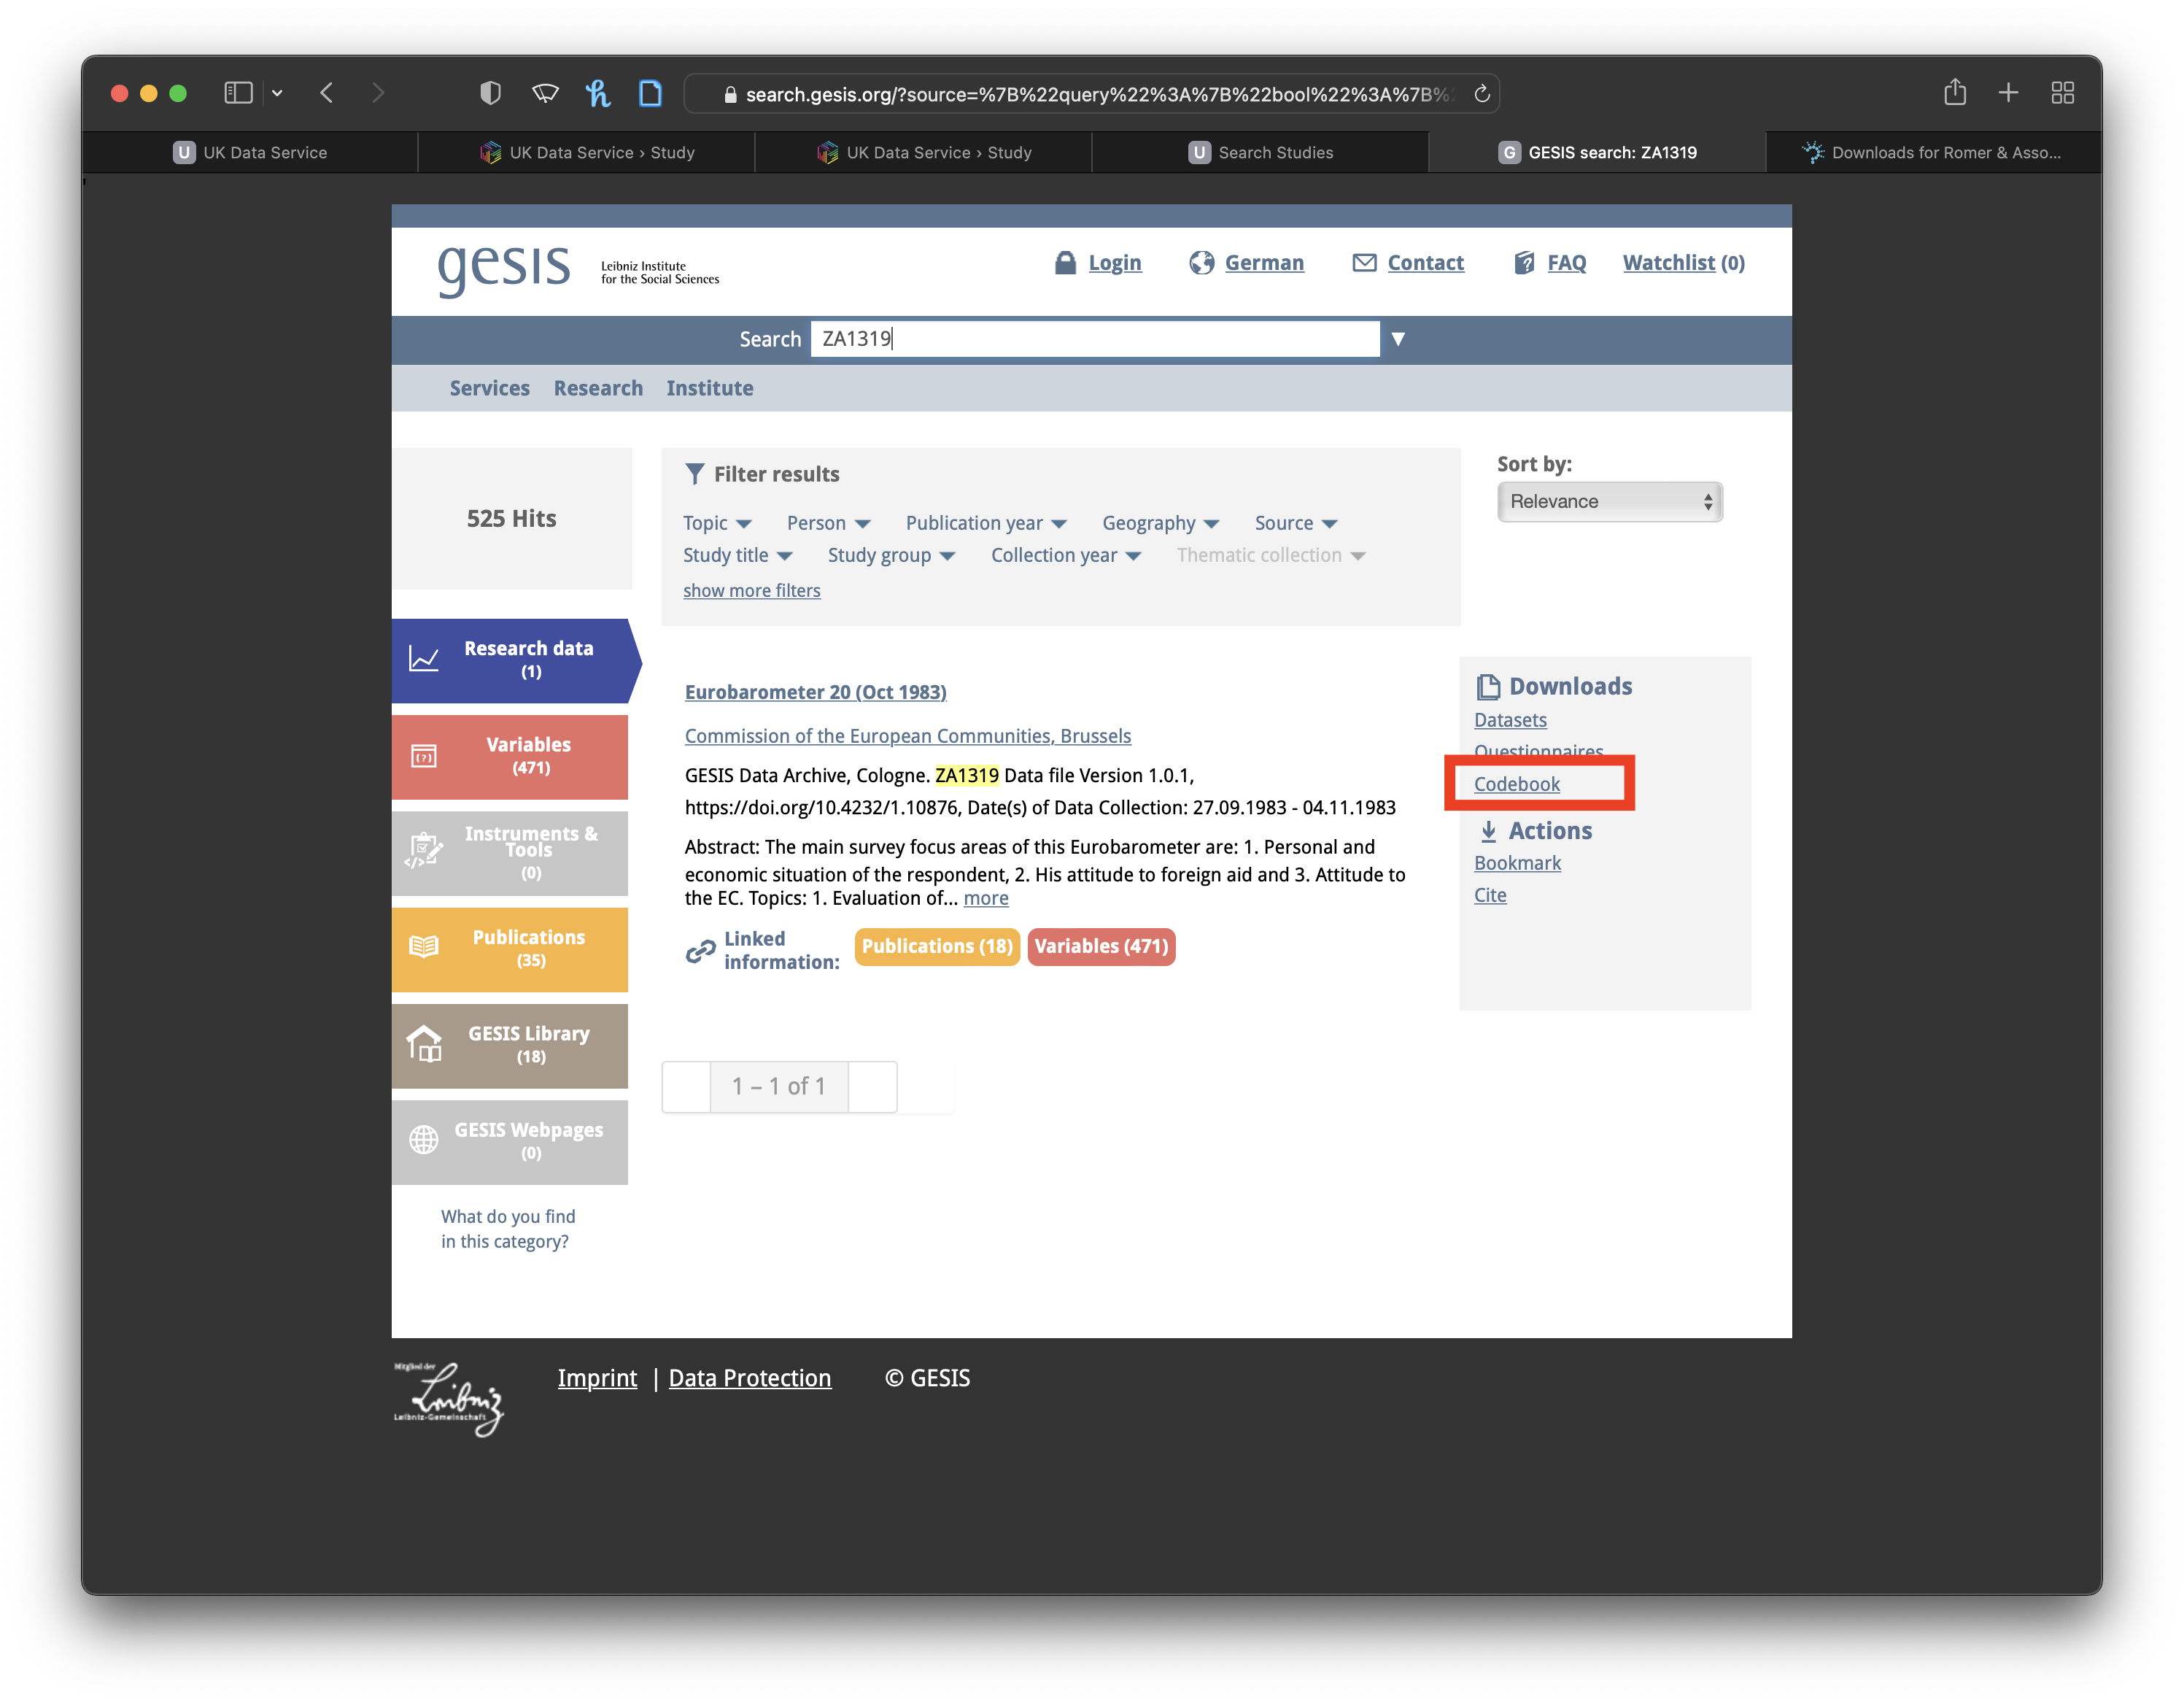Viewport: 2184px width, 1703px height.
Task: Click the Share icon in Safari toolbar
Action: coord(1955,93)
